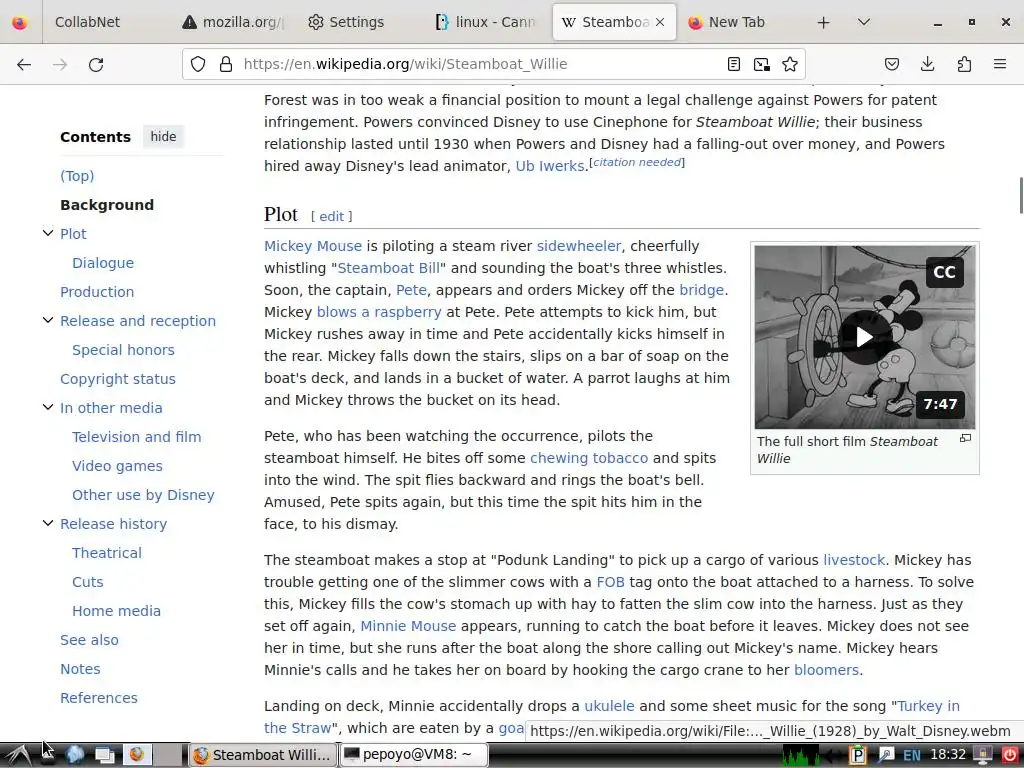Image resolution: width=1024 pixels, height=768 pixels.
Task: Open the P tray icon
Action: tap(857, 756)
